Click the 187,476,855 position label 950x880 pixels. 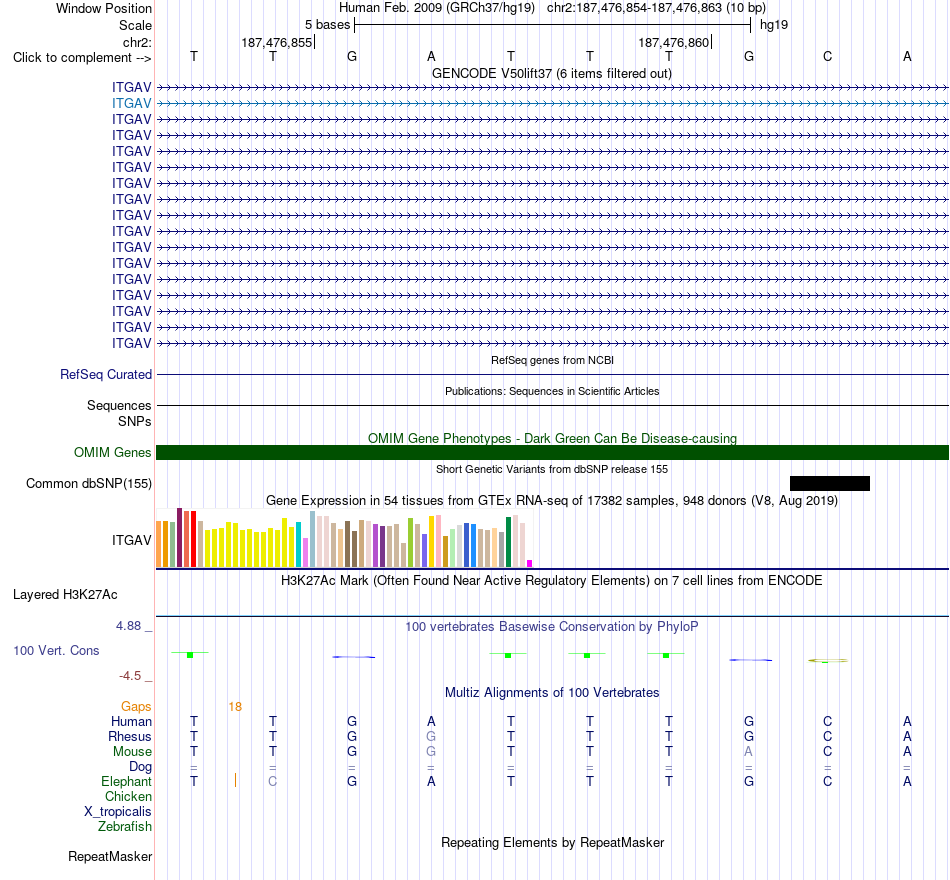tap(277, 42)
